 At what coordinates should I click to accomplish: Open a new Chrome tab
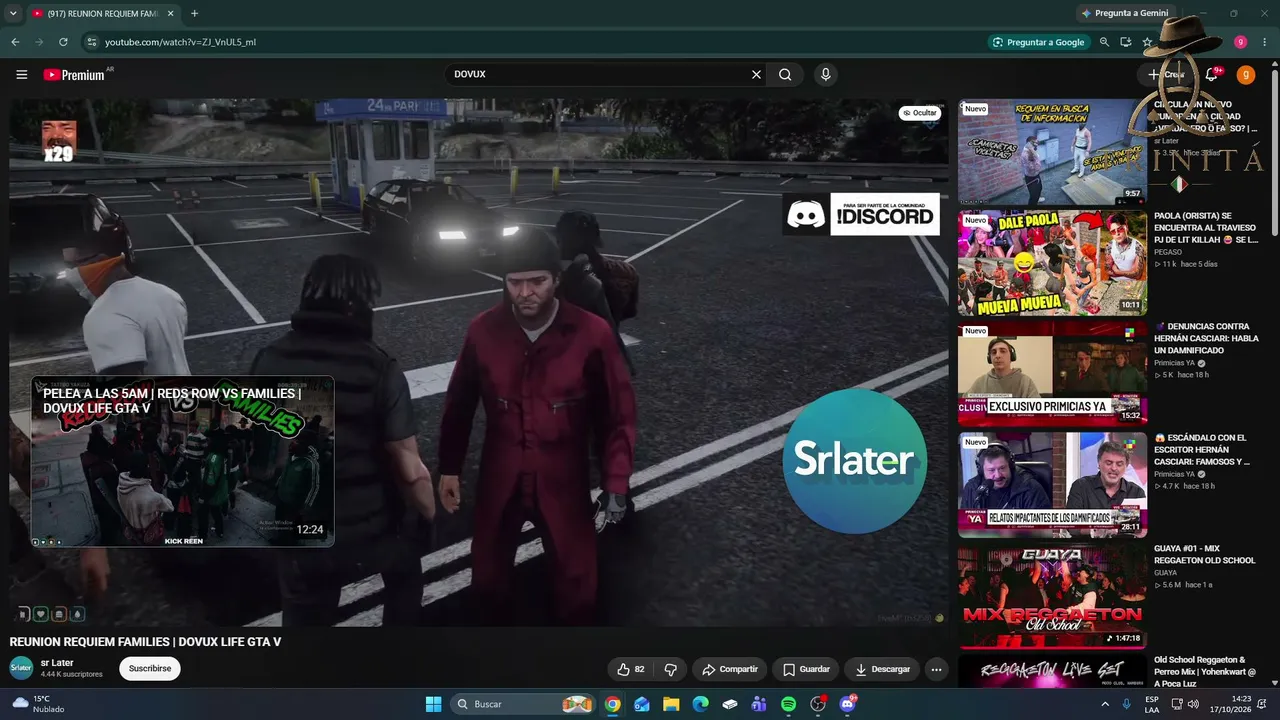tap(194, 13)
